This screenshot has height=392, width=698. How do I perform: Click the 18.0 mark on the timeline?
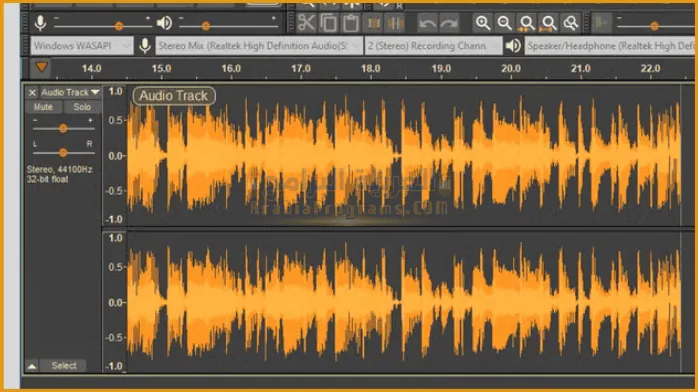click(371, 69)
